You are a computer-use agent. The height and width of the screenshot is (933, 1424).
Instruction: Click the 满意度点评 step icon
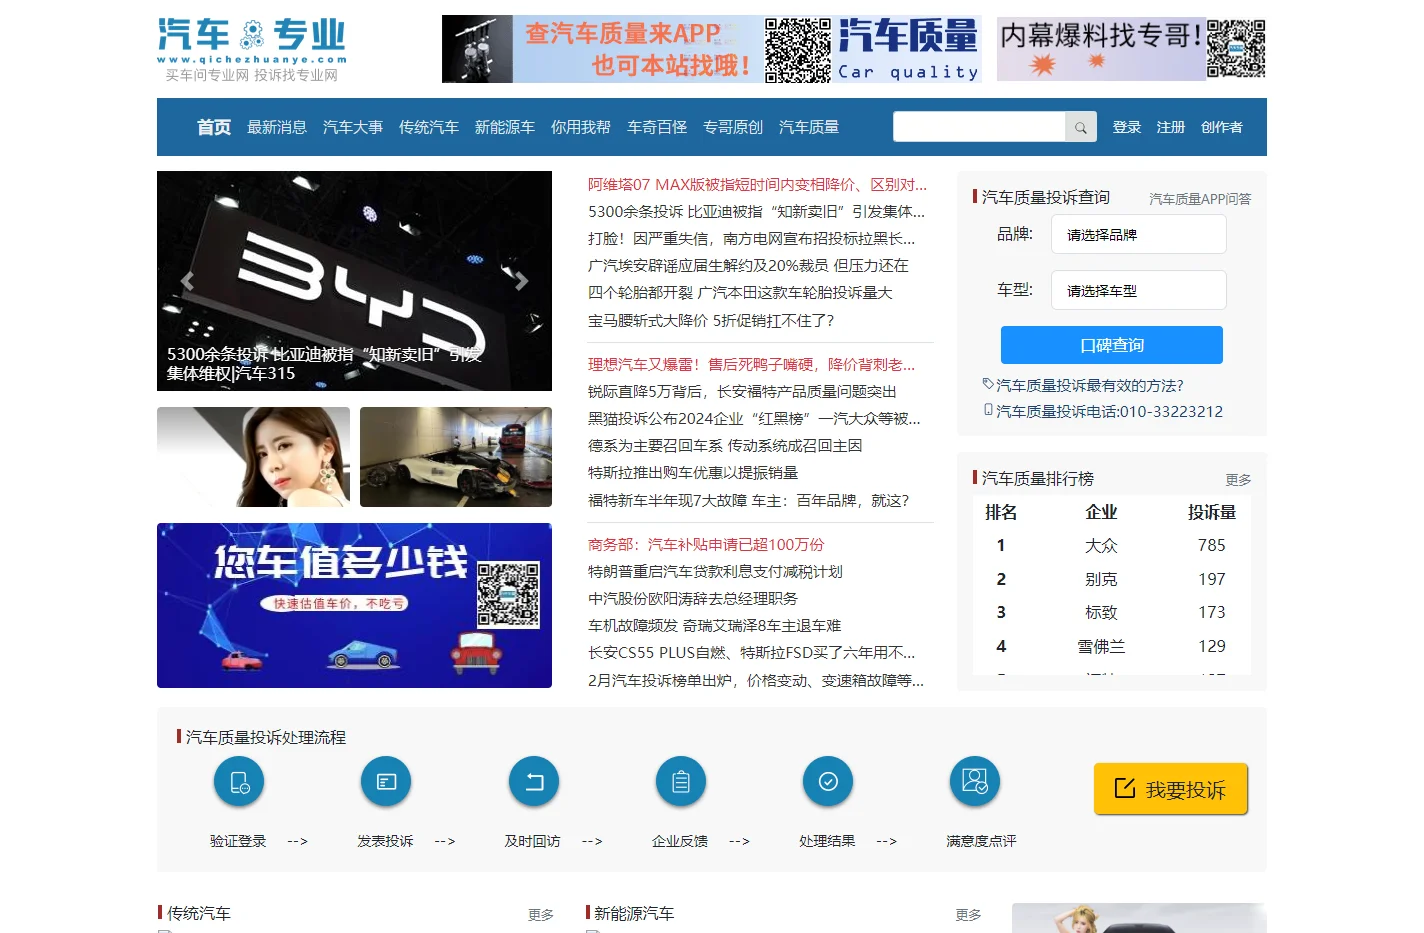click(x=975, y=782)
